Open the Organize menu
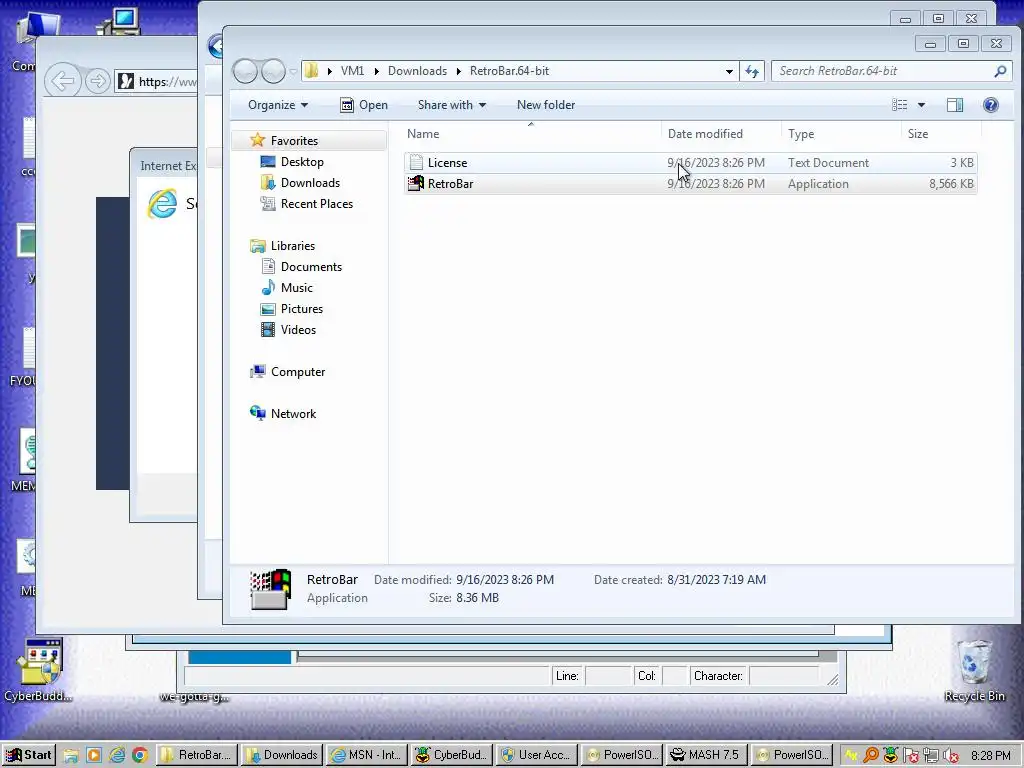This screenshot has height=768, width=1024. [x=278, y=105]
